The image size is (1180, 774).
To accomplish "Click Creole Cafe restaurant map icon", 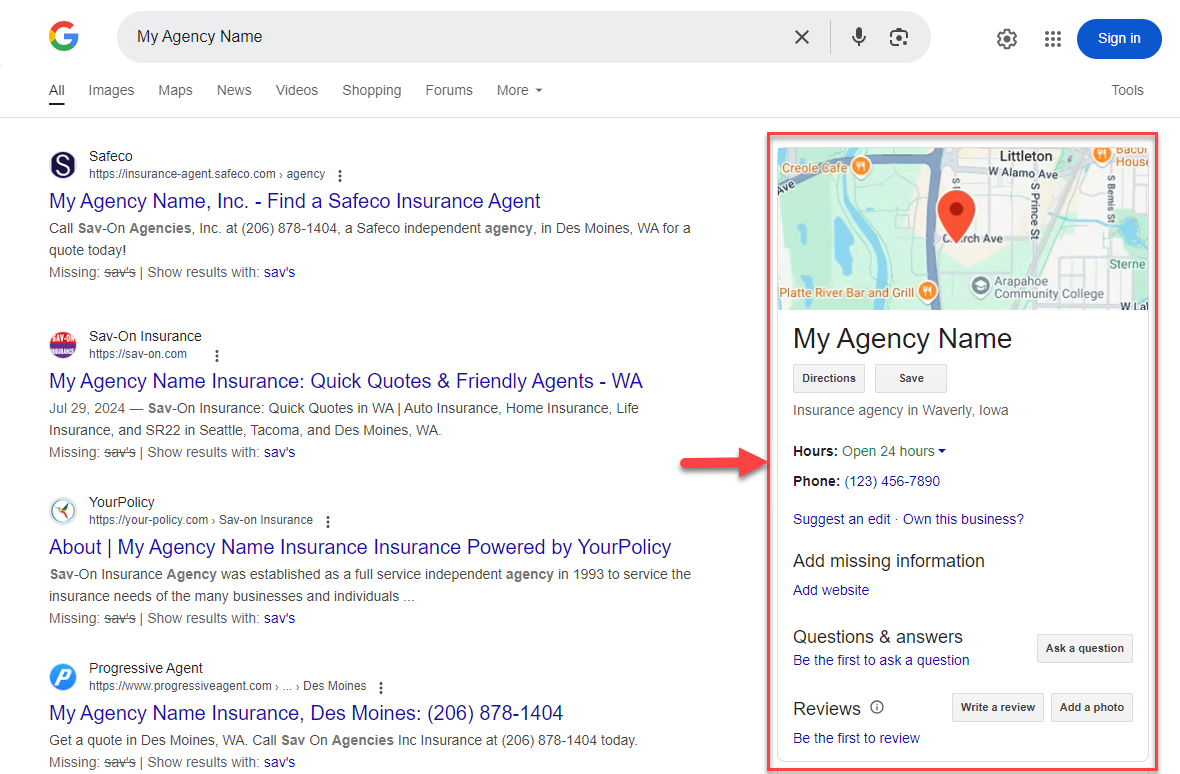I will [x=861, y=166].
